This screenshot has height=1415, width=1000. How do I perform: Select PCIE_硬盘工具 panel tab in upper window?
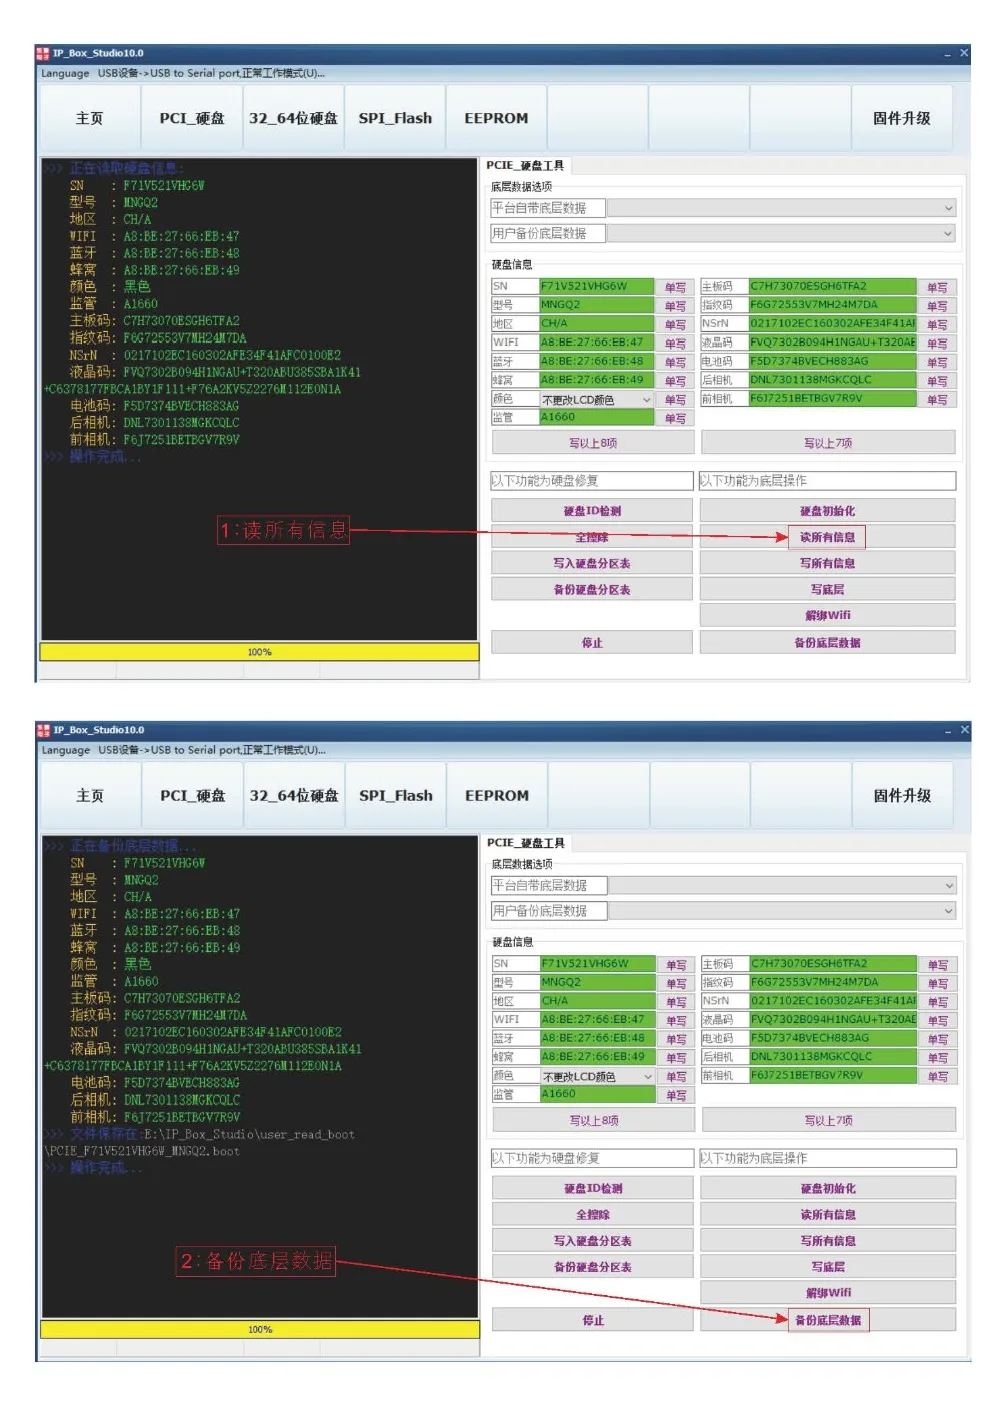pos(525,165)
